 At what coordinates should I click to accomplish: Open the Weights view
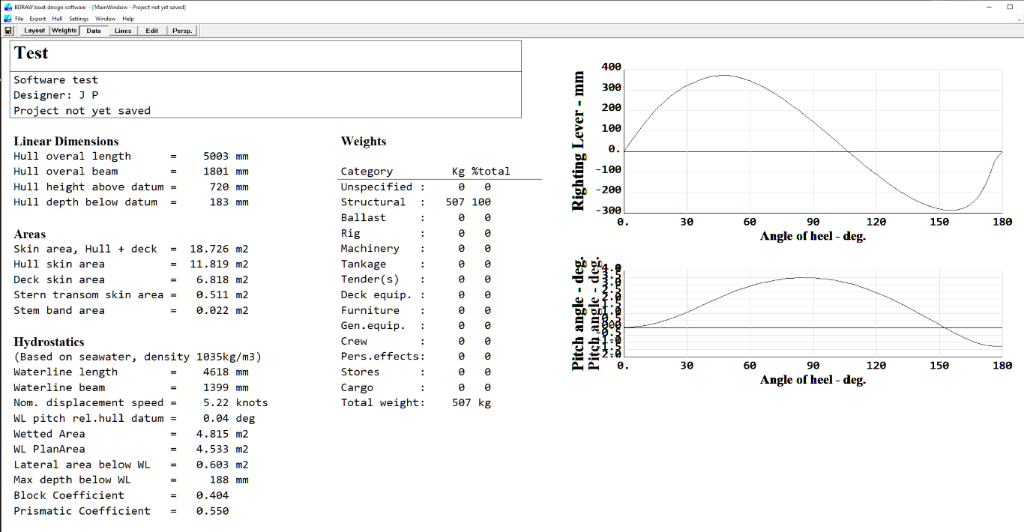65,31
